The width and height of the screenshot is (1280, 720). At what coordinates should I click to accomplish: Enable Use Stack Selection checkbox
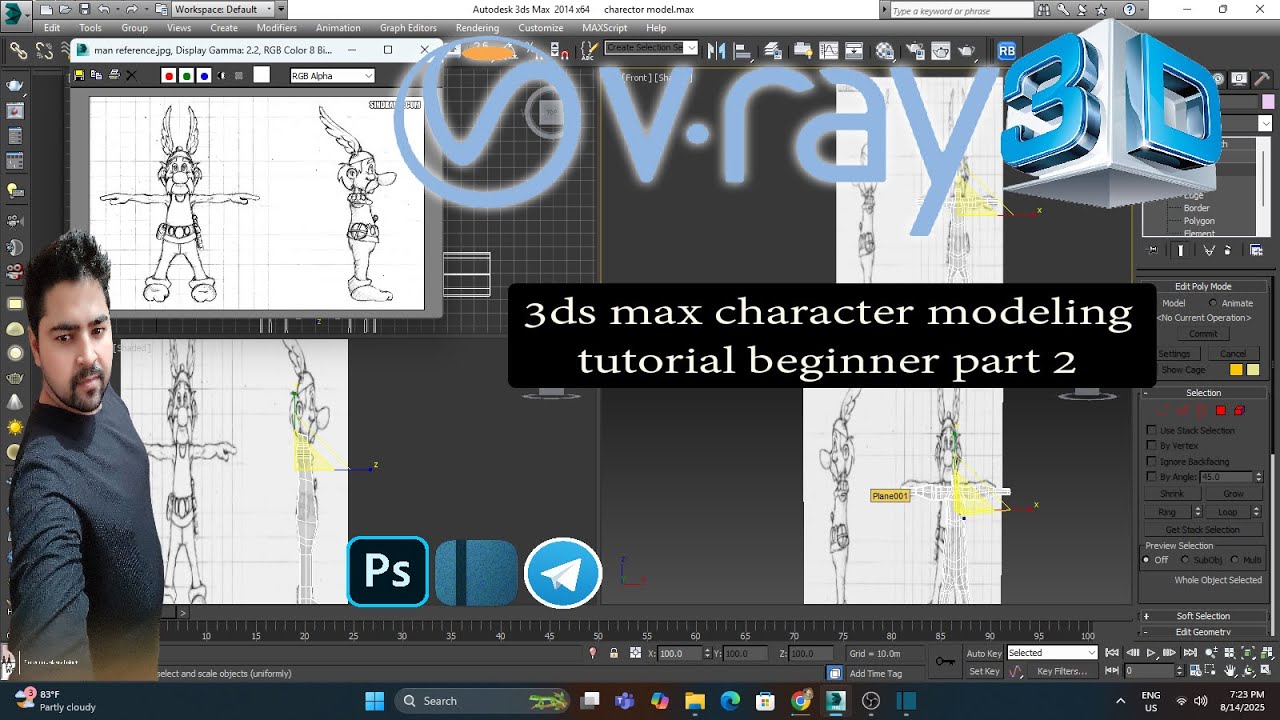[1151, 430]
